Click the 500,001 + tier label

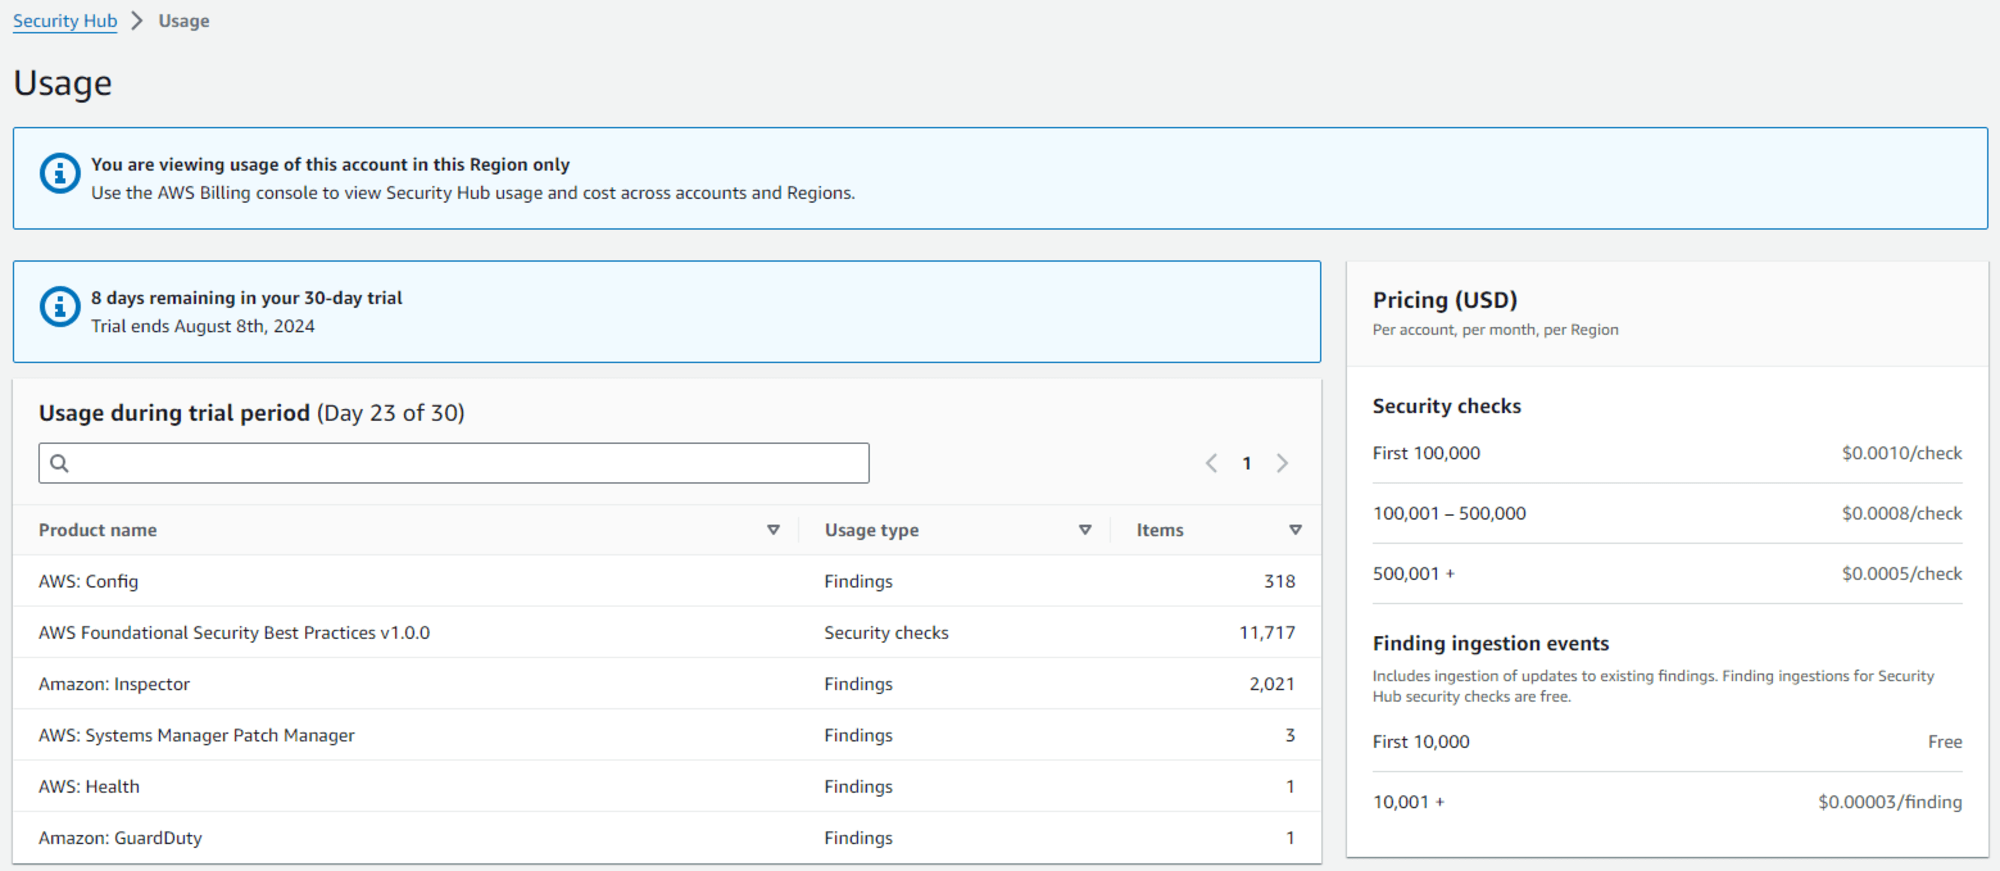pyautogui.click(x=1414, y=573)
